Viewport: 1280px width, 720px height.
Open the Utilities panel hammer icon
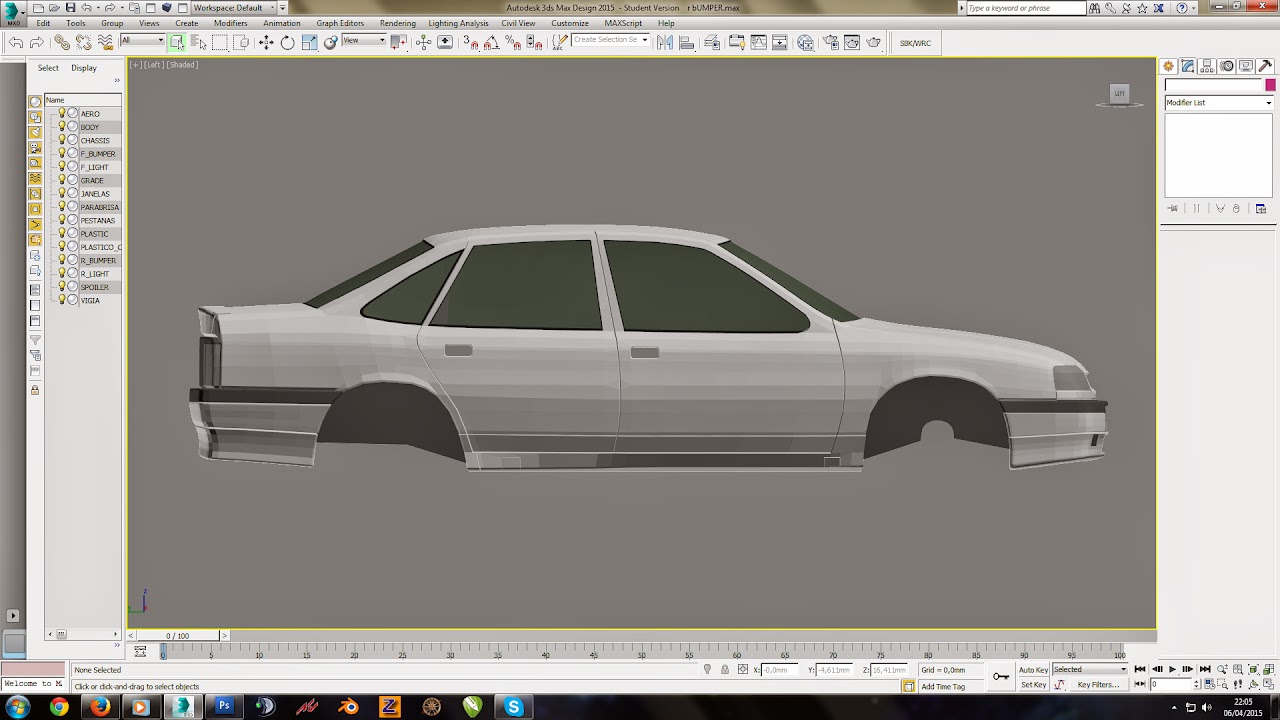(x=1265, y=66)
